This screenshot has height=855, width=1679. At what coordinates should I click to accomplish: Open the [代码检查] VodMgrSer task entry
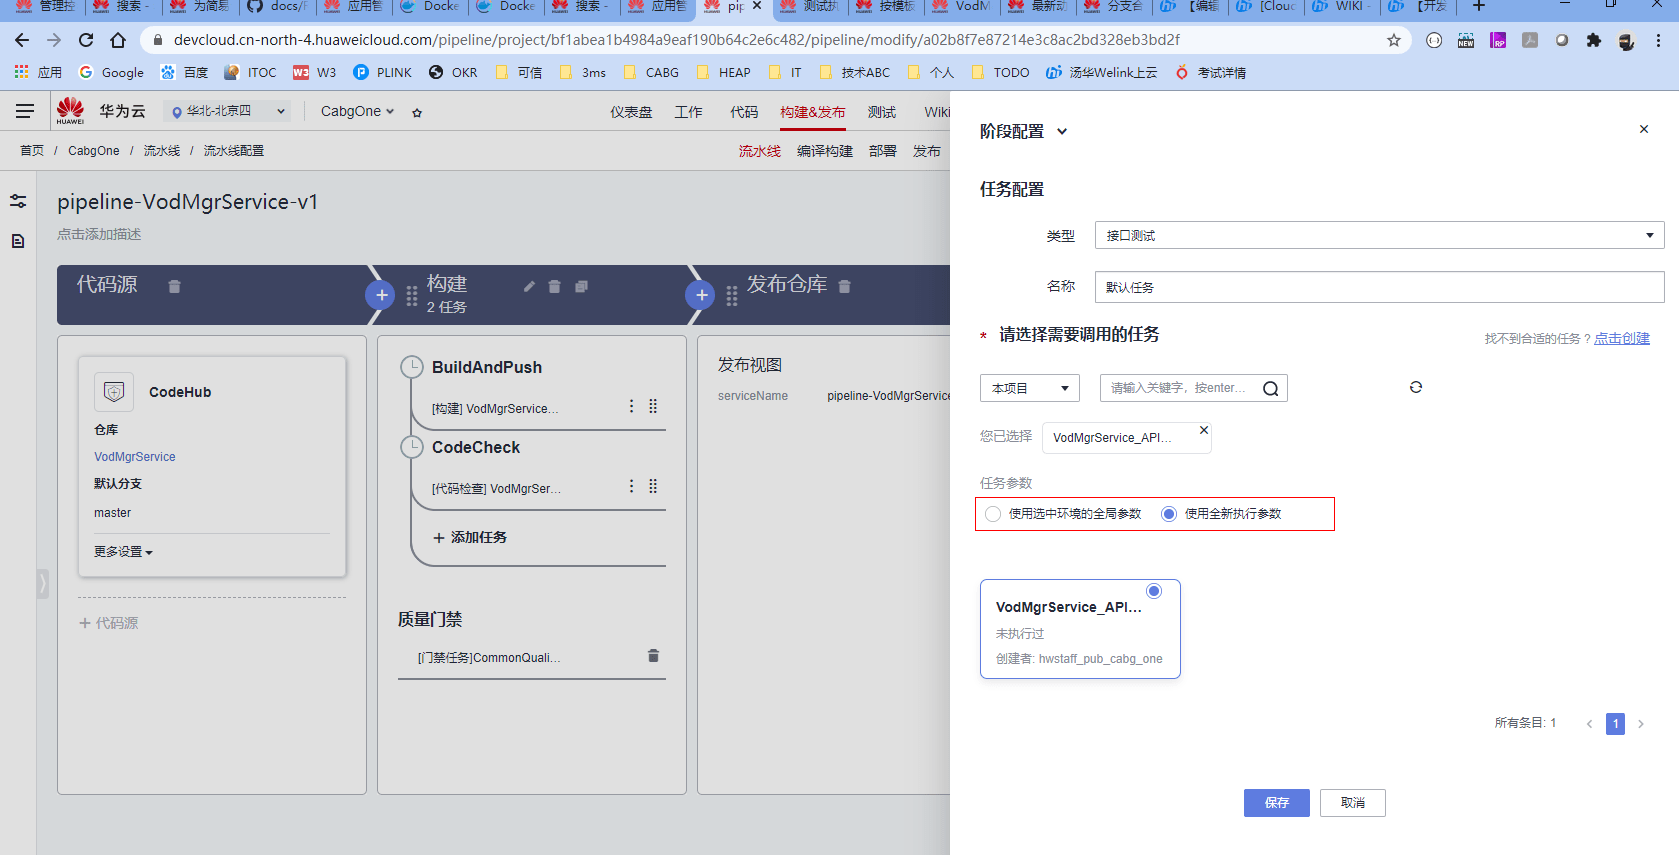click(x=496, y=489)
